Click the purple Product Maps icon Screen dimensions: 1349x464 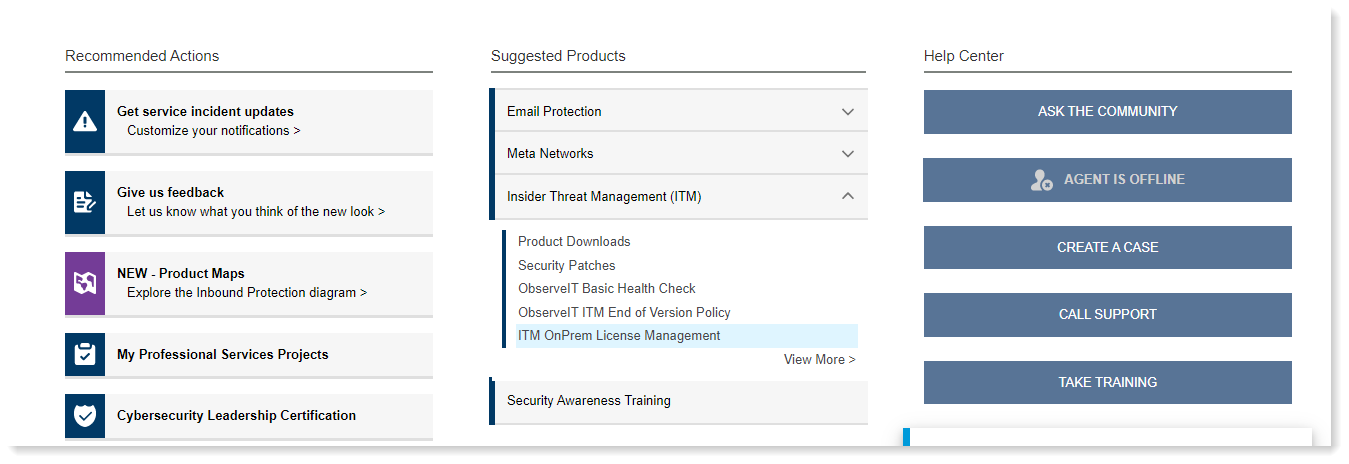(x=85, y=284)
